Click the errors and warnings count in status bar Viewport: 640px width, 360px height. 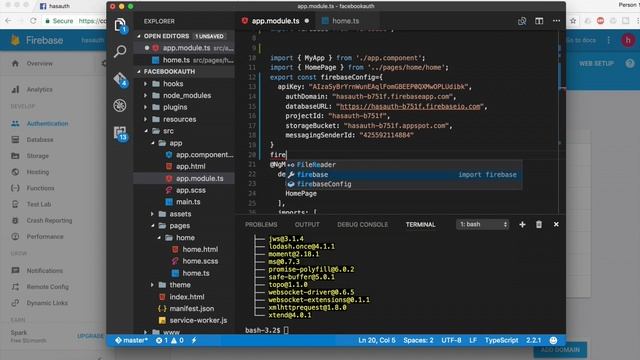pos(169,340)
